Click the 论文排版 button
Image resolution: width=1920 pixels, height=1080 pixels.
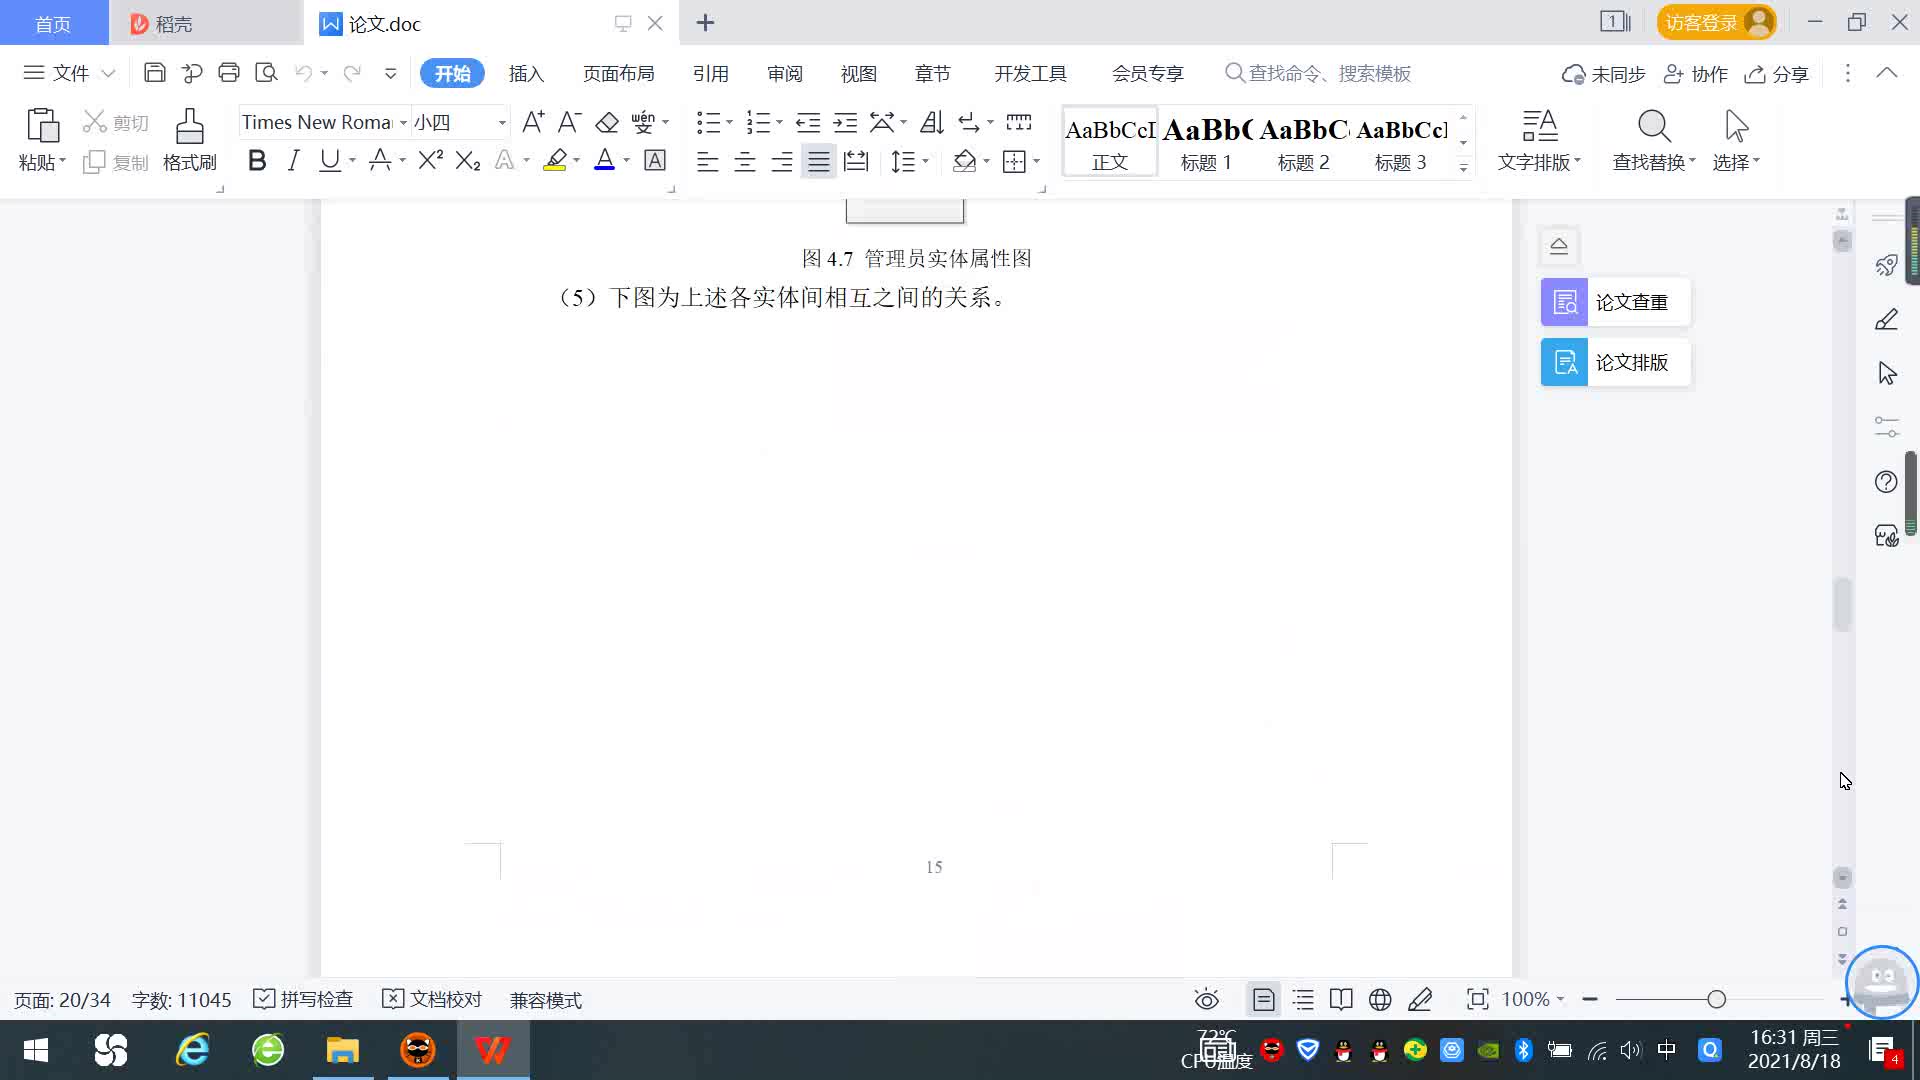tap(1615, 362)
